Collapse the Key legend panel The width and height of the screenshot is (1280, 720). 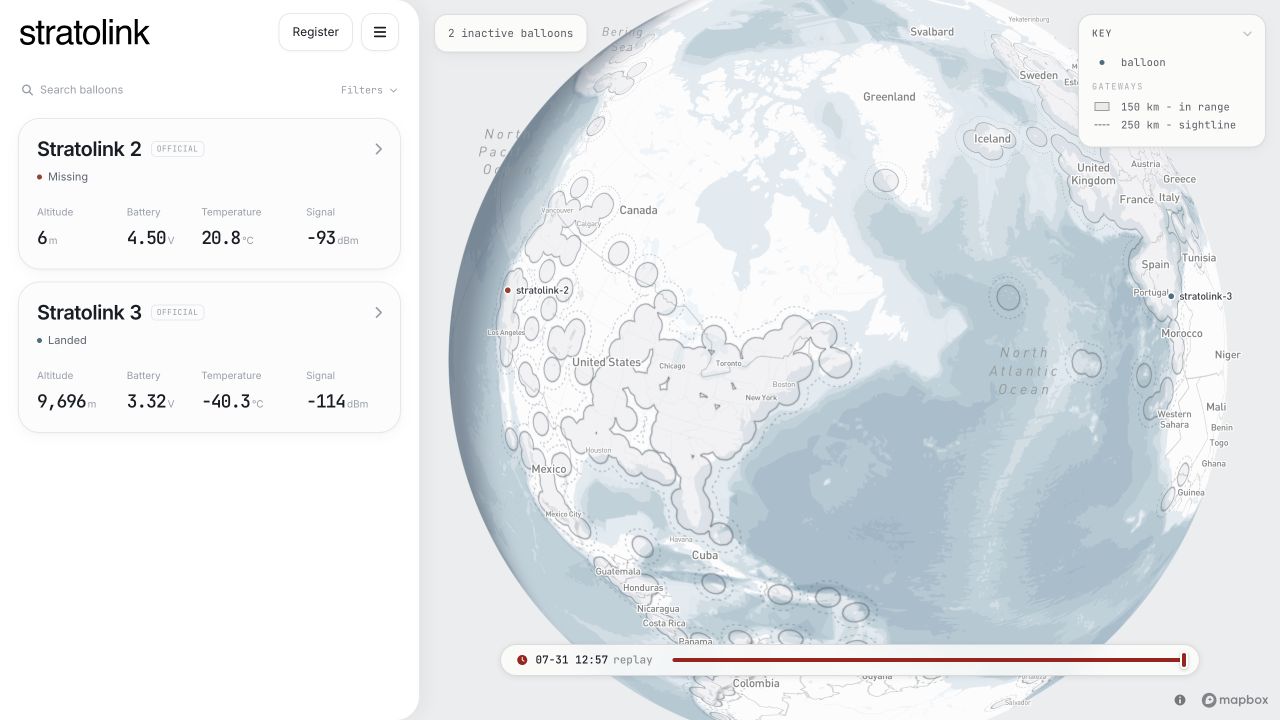1247,34
